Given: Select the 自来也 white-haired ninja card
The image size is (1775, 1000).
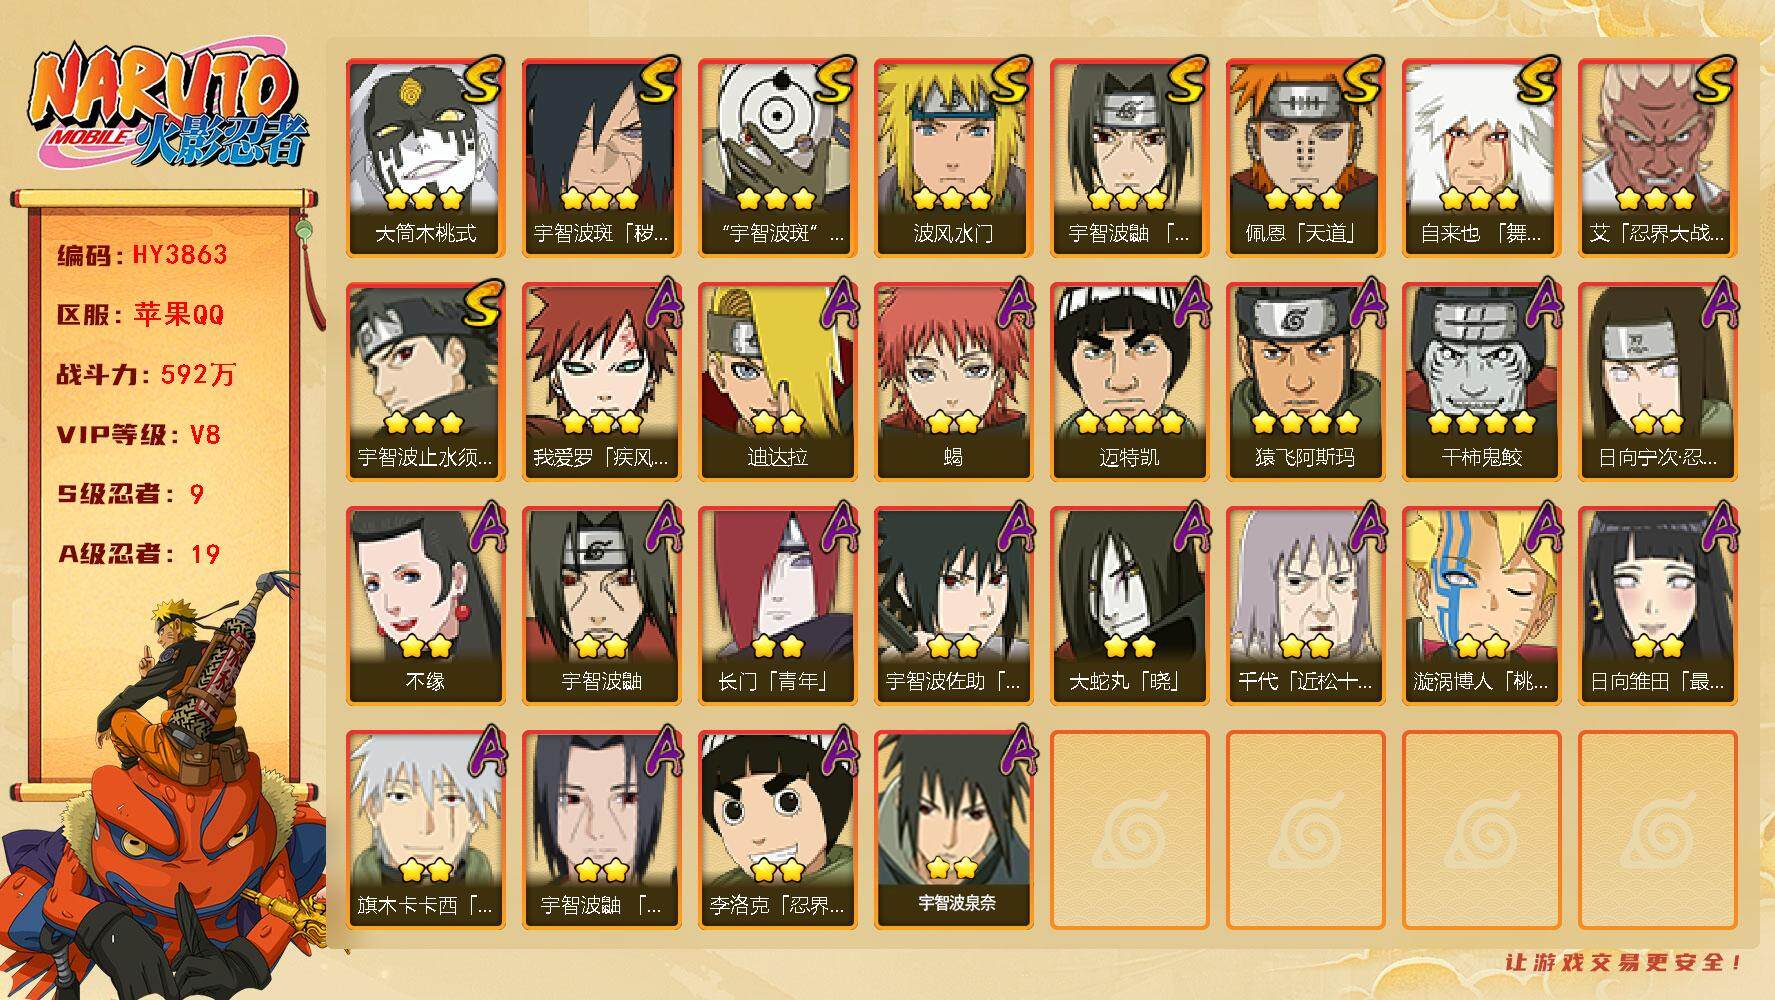Looking at the screenshot, I should (x=1481, y=157).
